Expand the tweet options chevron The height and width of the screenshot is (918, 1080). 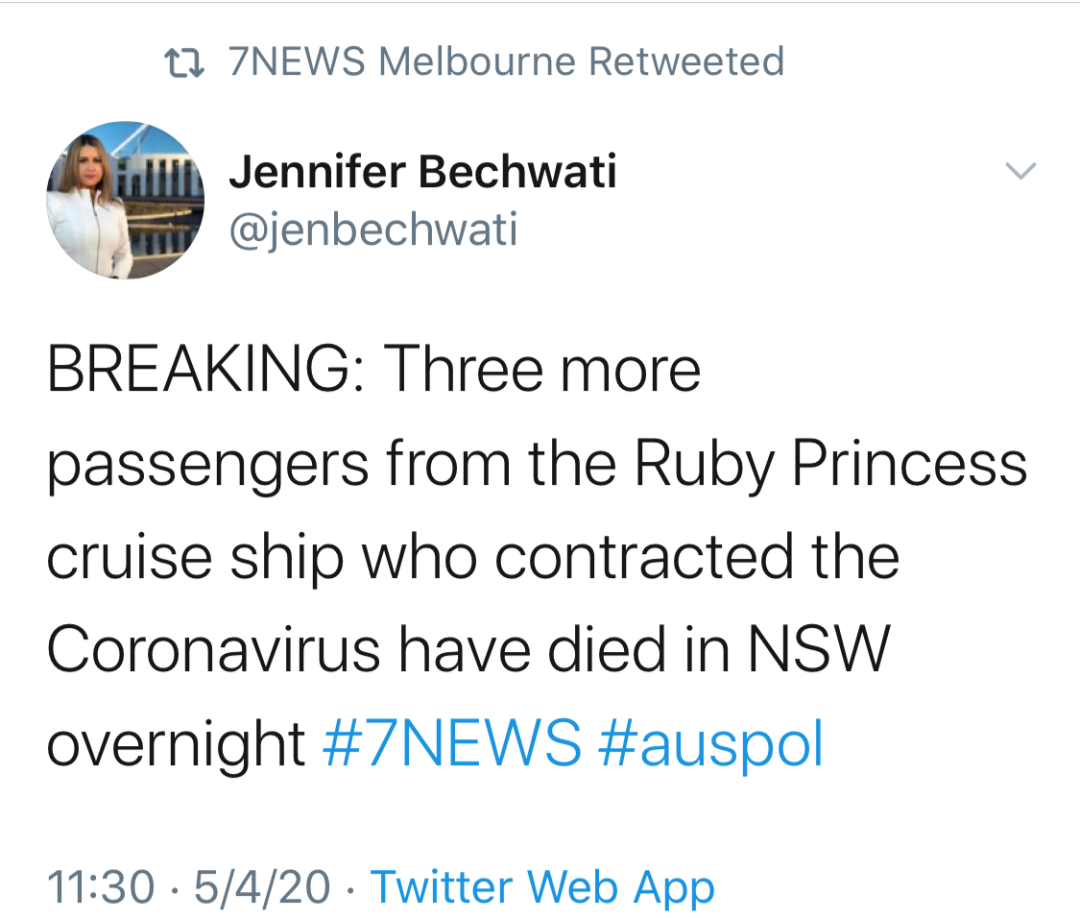tap(1020, 170)
